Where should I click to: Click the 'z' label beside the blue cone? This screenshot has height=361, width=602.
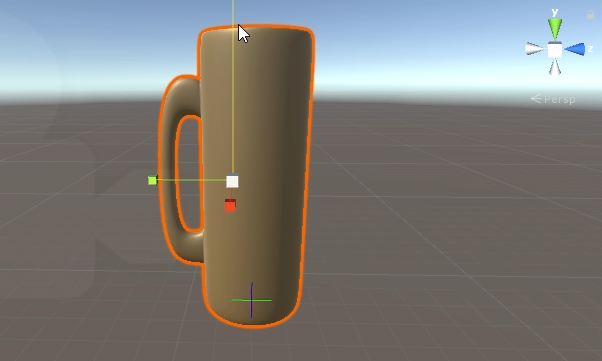[x=590, y=49]
